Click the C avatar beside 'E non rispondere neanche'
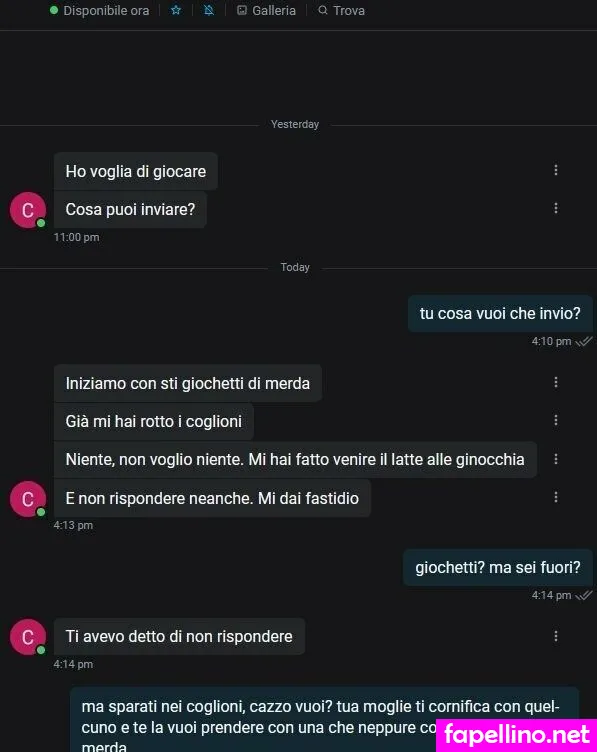Viewport: 597px width, 752px height. (28, 499)
